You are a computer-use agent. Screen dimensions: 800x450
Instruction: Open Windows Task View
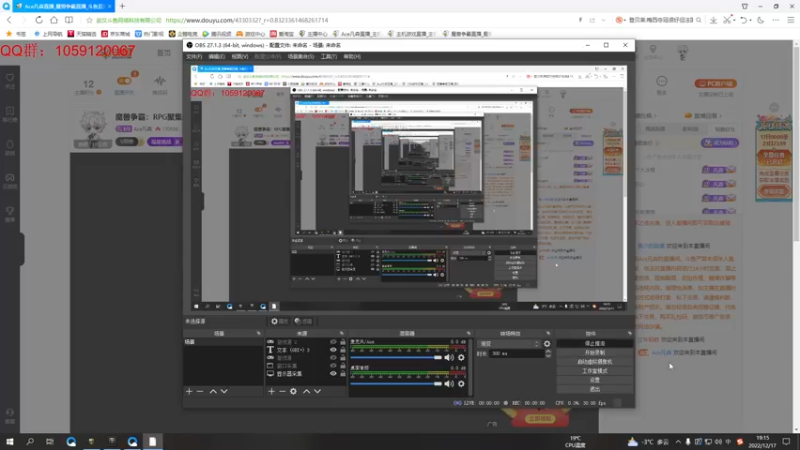click(49, 441)
